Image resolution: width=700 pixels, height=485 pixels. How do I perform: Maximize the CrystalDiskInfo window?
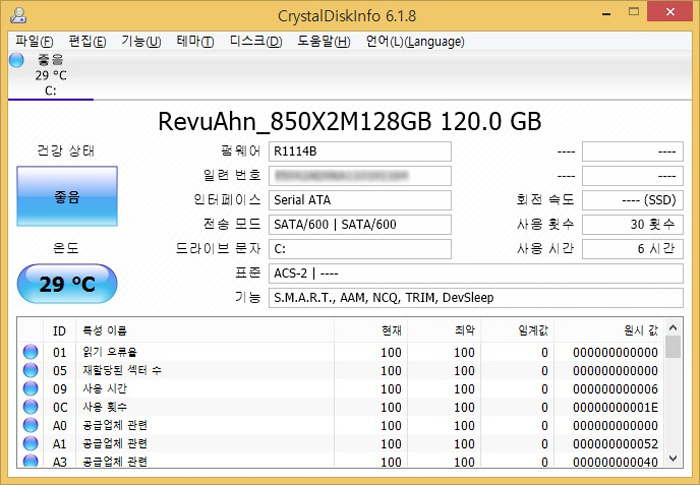(x=633, y=12)
